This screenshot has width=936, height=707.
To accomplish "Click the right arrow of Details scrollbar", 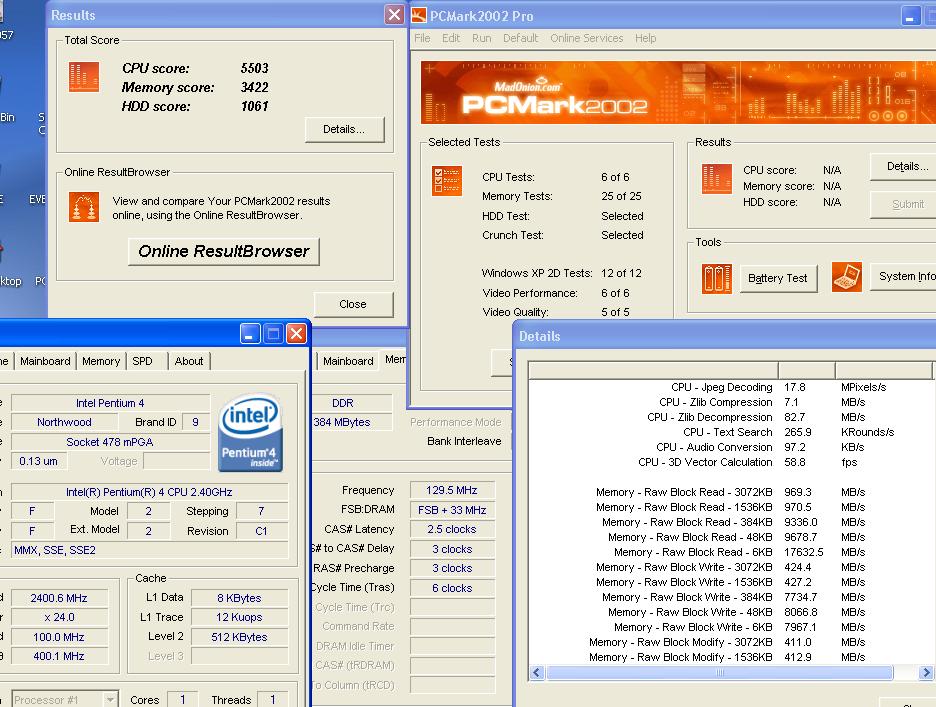I will pyautogui.click(x=925, y=673).
